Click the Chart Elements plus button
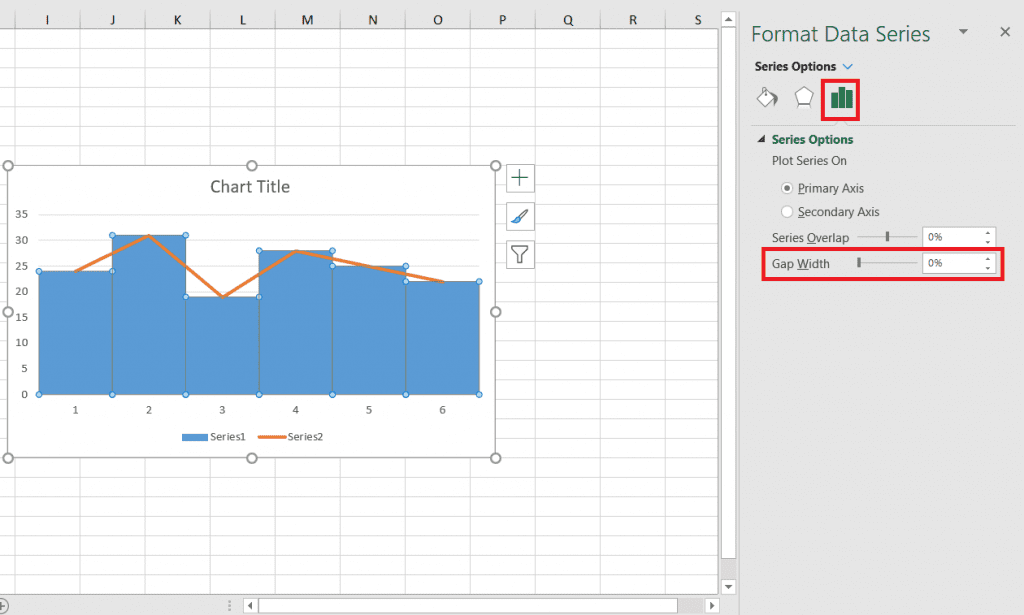This screenshot has width=1024, height=615. pyautogui.click(x=520, y=178)
